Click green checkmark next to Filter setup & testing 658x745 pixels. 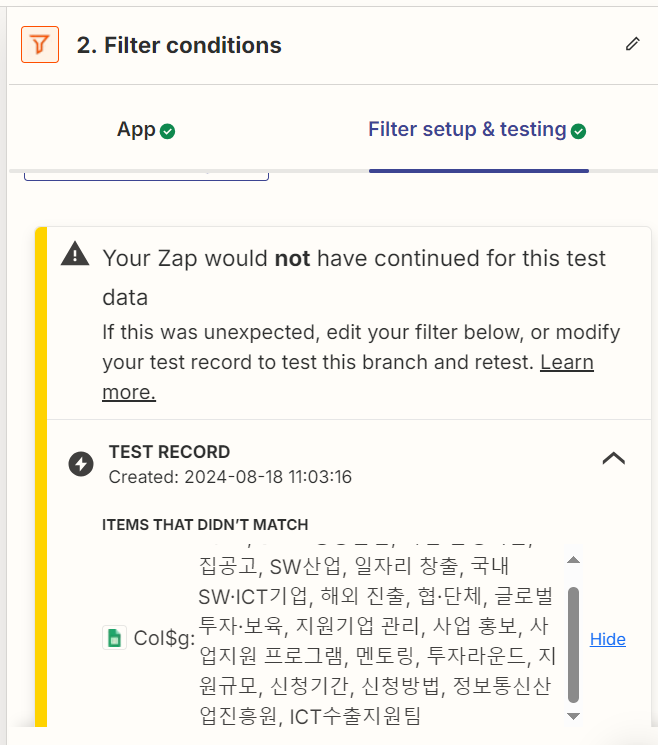578,131
